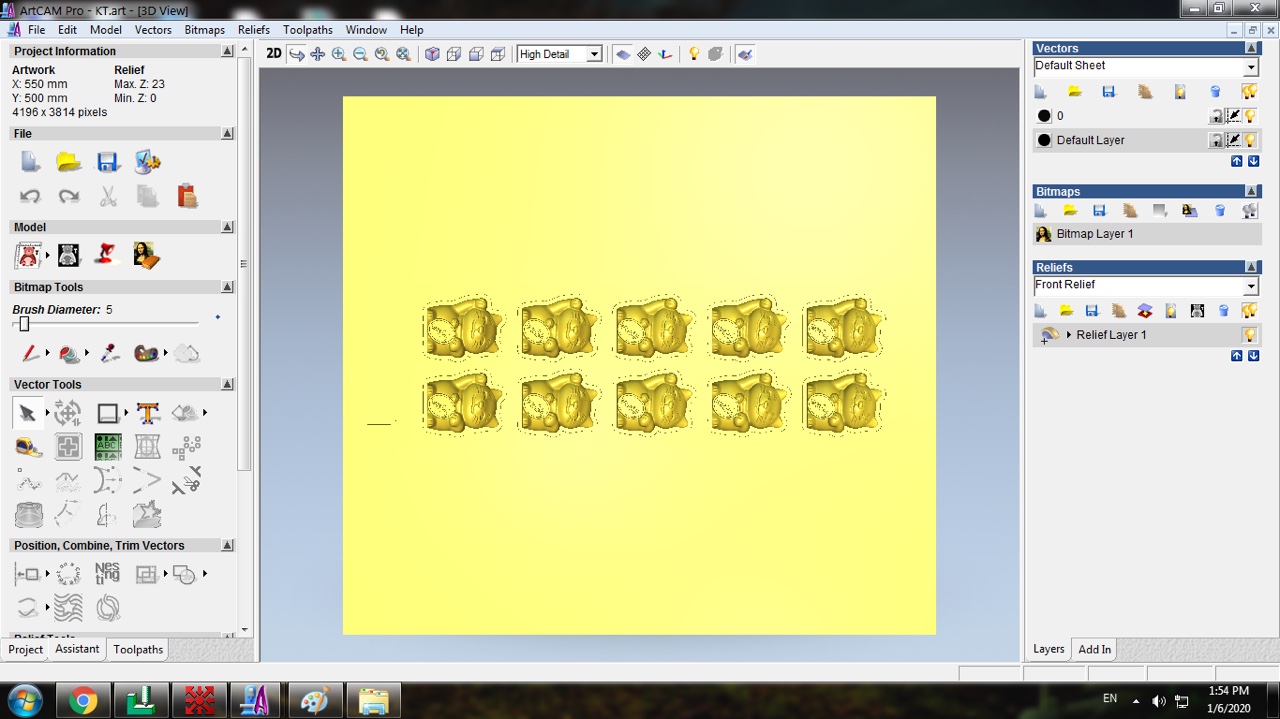The width and height of the screenshot is (1280, 719).
Task: Move relief layer down with blue arrow
Action: point(1253,356)
